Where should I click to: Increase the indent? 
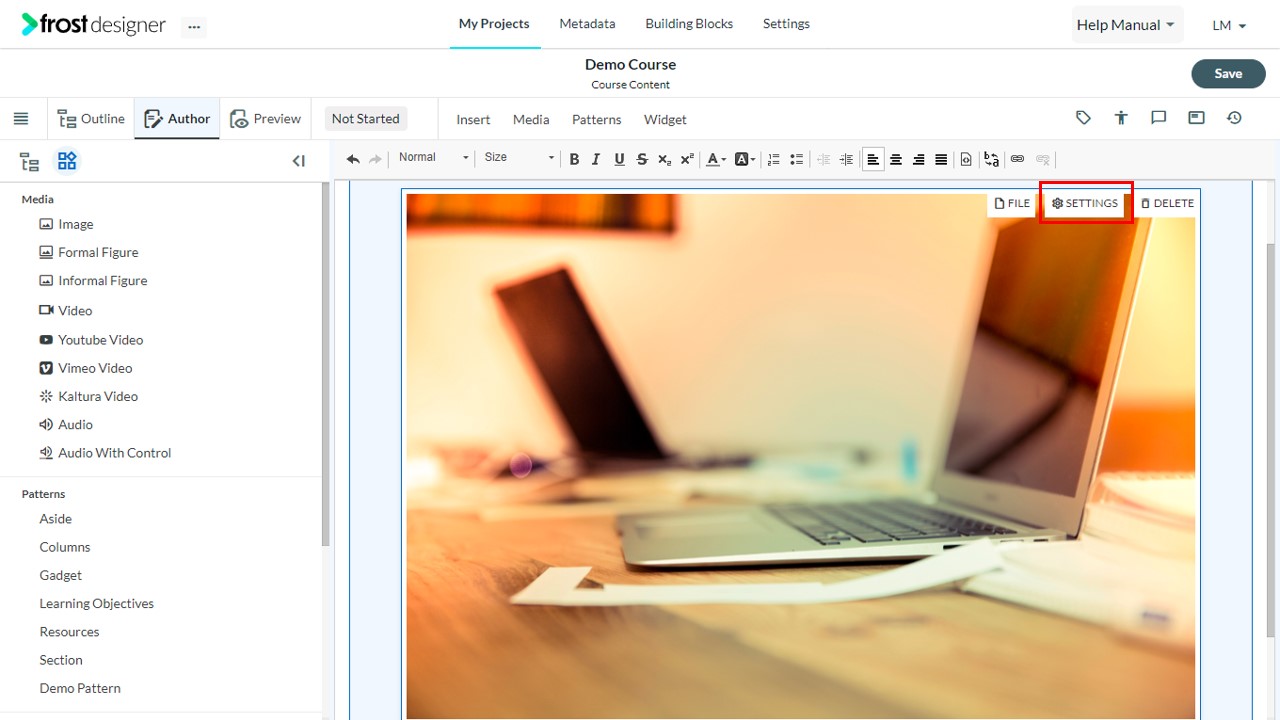tap(846, 159)
